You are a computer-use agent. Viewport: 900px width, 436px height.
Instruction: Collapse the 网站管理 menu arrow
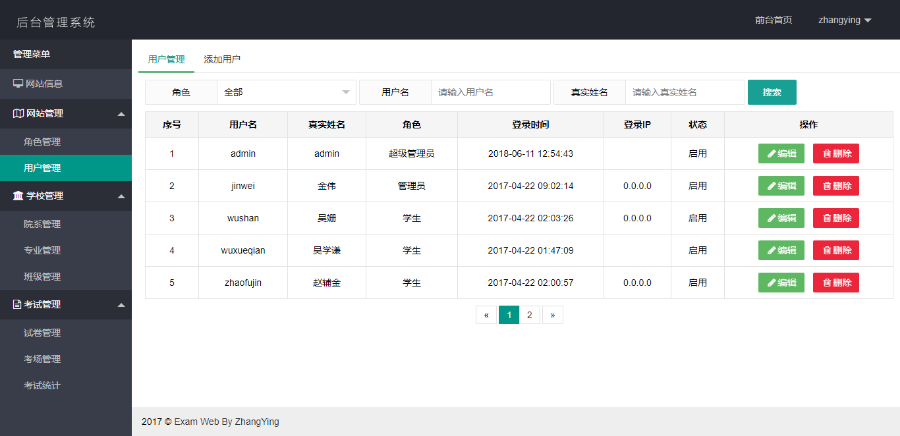[121, 114]
